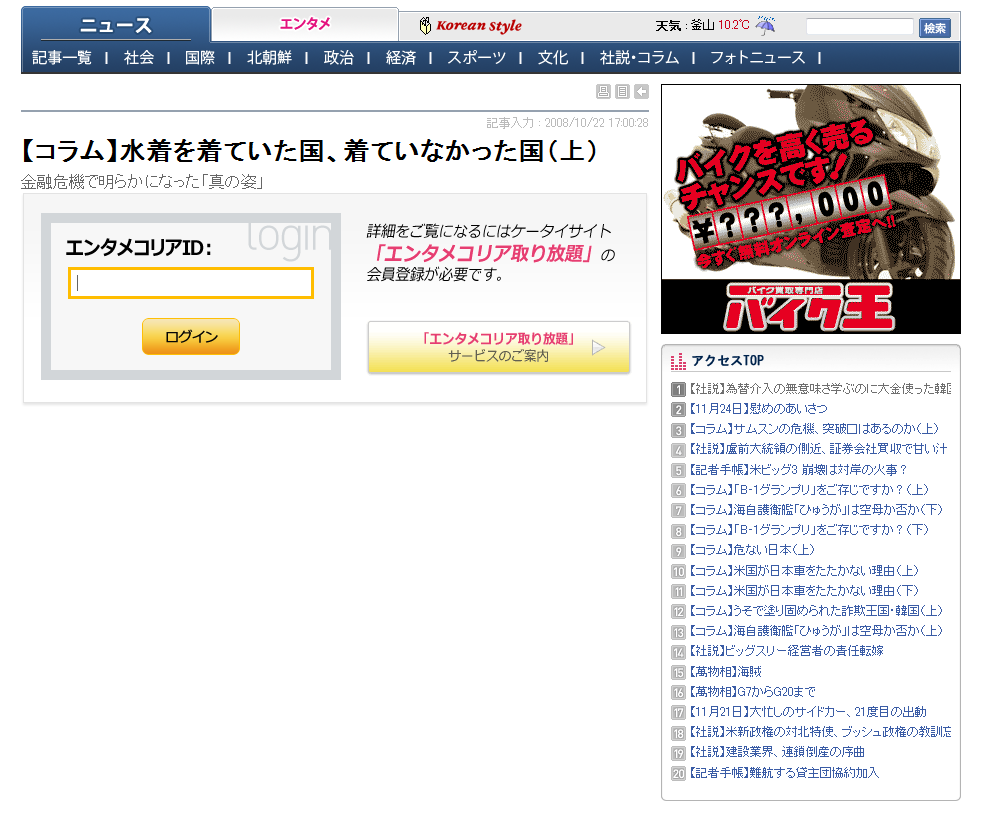Open 海自護衛艦「ひゅうが」は空母か否か（下） link
This screenshot has height=826, width=982.
816,510
